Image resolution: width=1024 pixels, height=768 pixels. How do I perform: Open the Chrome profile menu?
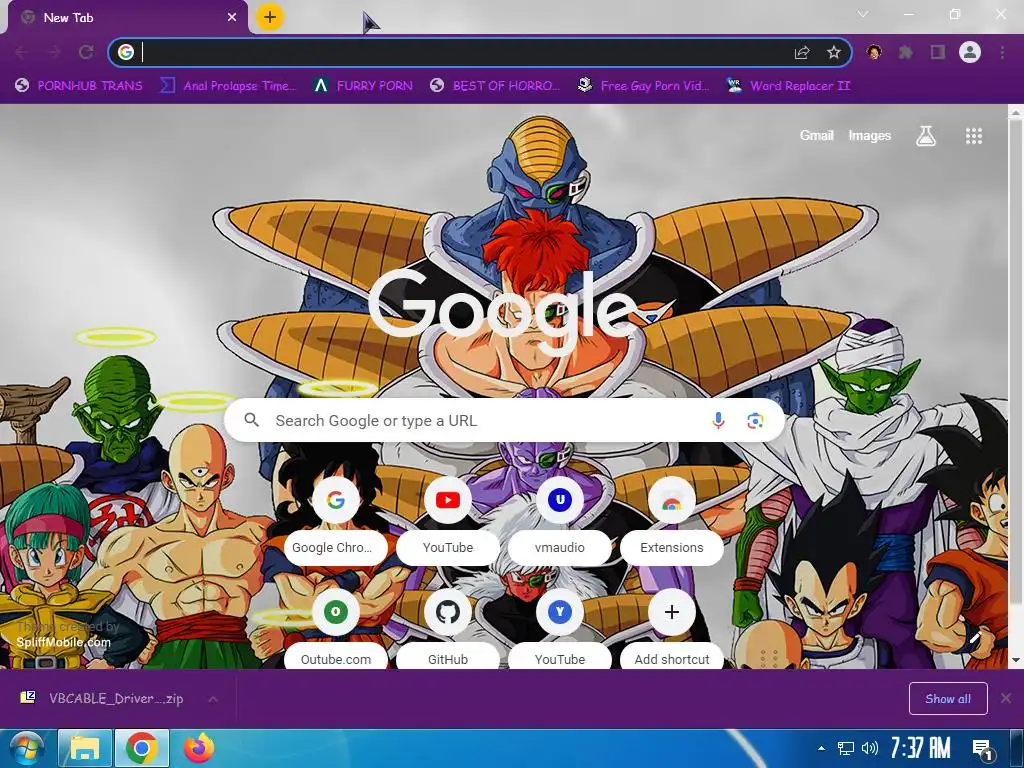pyautogui.click(x=970, y=52)
